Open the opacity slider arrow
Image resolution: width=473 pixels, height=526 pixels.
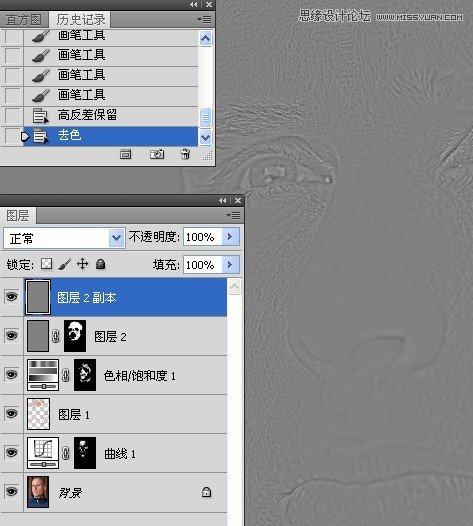[x=230, y=237]
